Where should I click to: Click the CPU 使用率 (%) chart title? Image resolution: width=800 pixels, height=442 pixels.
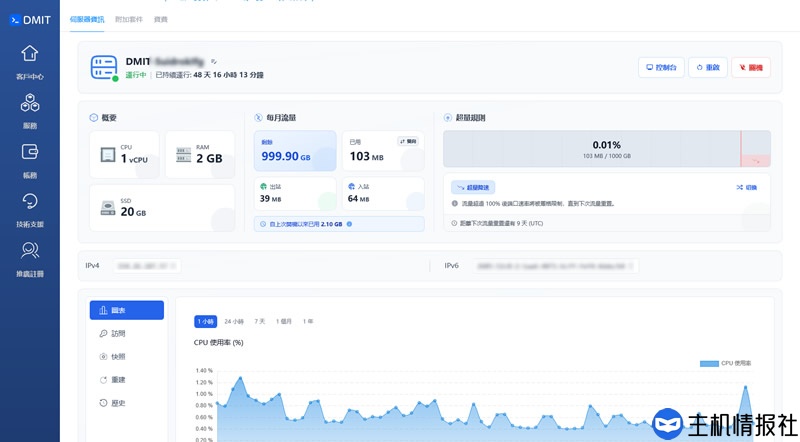coord(218,342)
